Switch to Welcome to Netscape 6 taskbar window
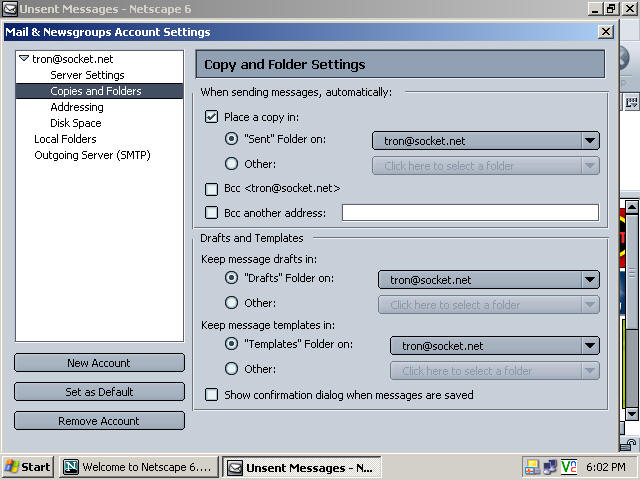The height and width of the screenshot is (480, 640). click(139, 467)
